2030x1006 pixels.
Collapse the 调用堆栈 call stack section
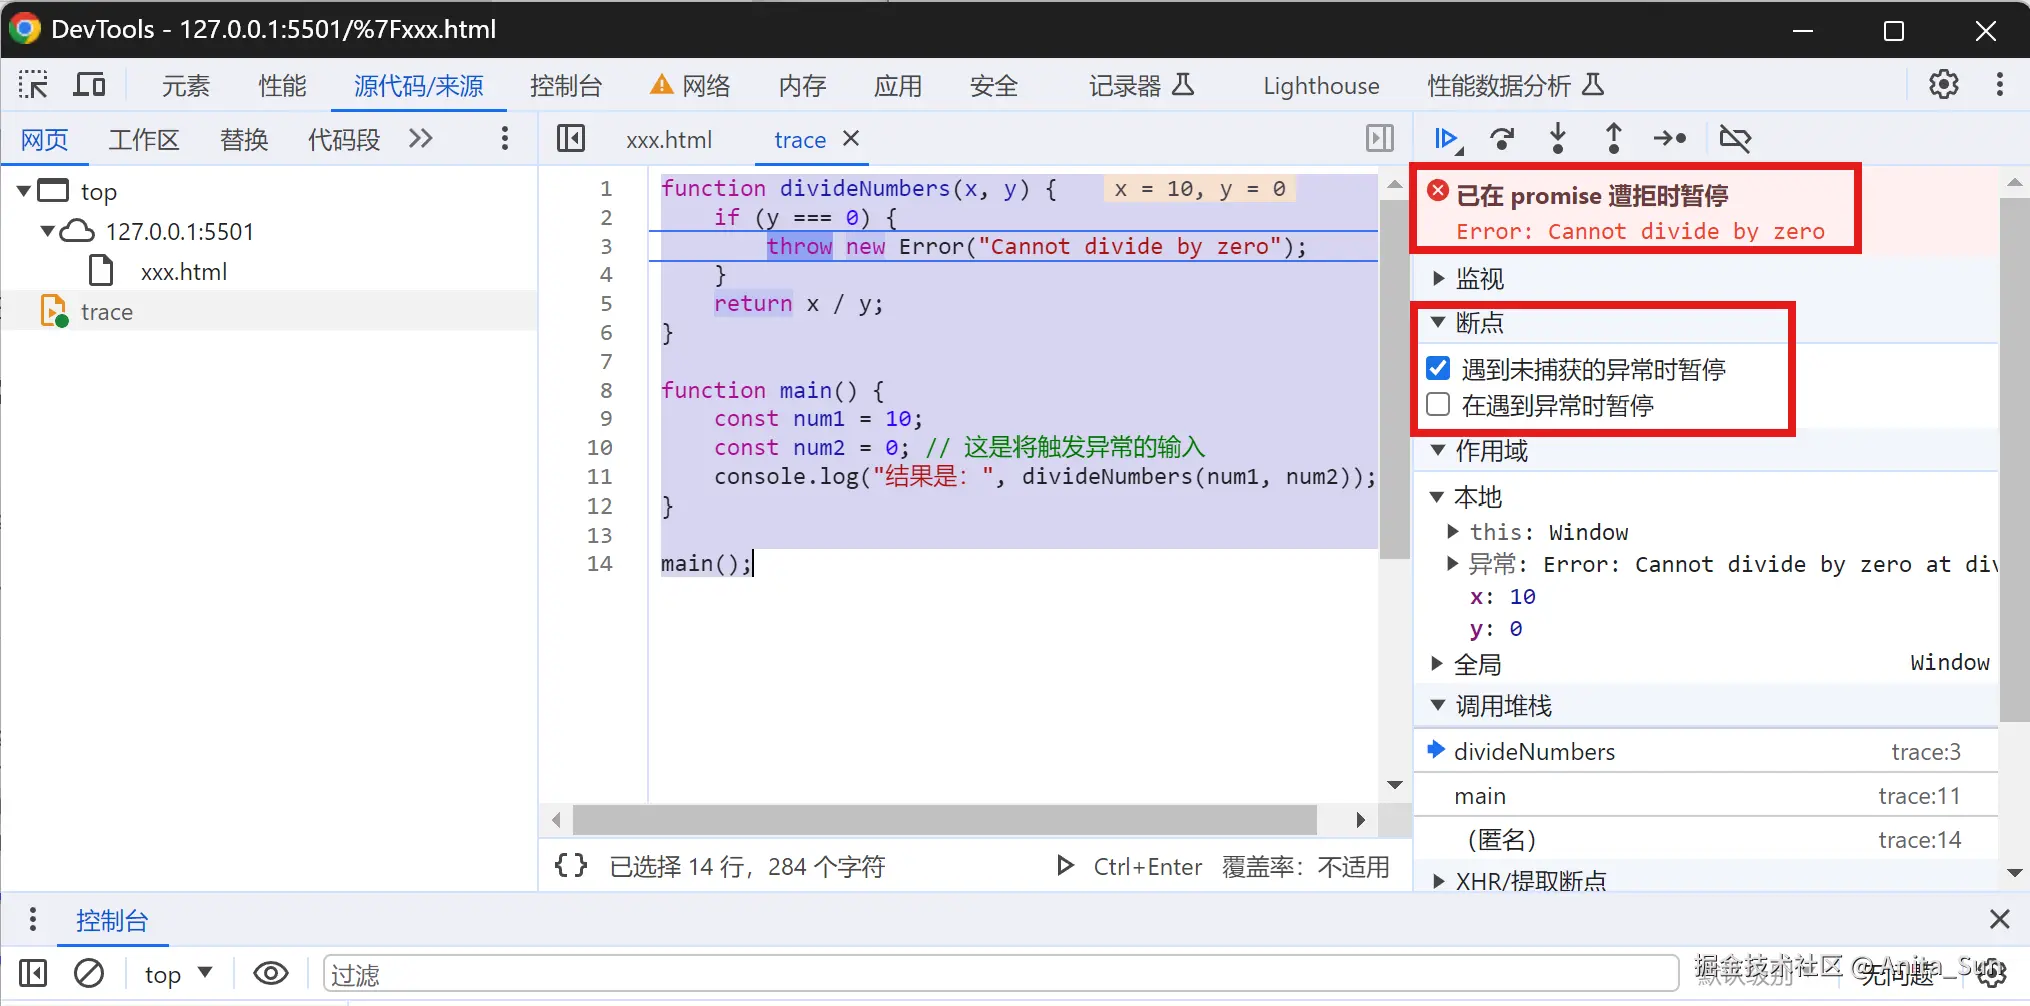coord(1438,705)
